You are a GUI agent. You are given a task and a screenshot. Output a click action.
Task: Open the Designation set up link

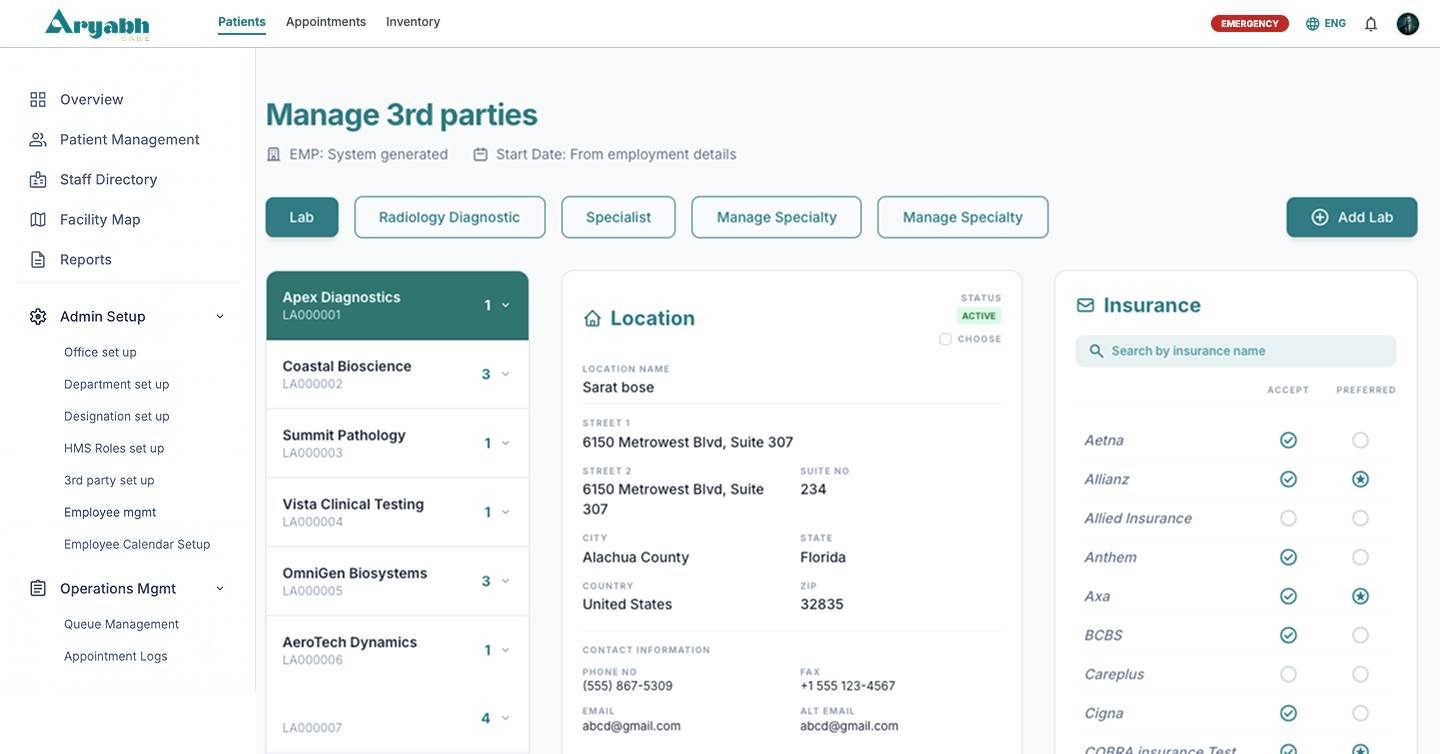point(117,416)
